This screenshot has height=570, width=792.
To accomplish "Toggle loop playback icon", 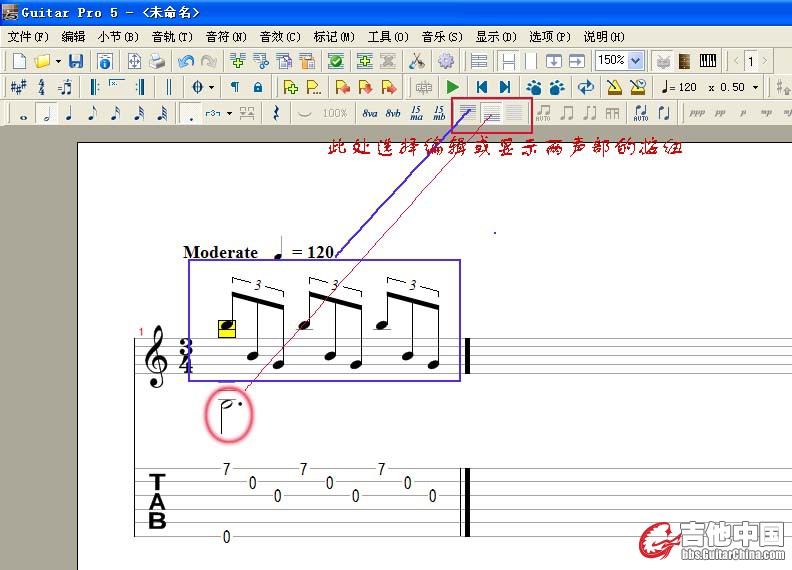I will point(586,87).
